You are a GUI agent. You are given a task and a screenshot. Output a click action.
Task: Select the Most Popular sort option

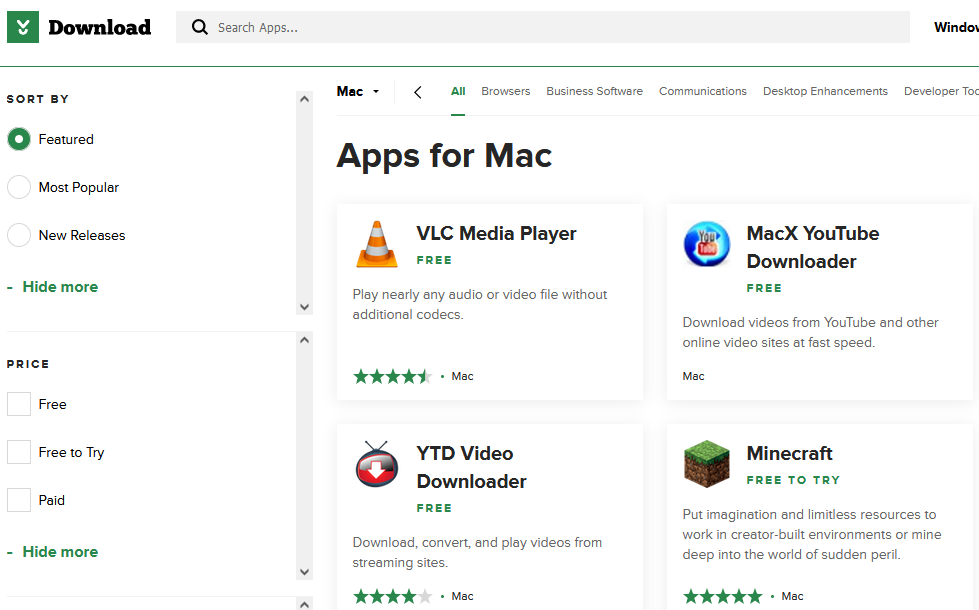coord(19,187)
